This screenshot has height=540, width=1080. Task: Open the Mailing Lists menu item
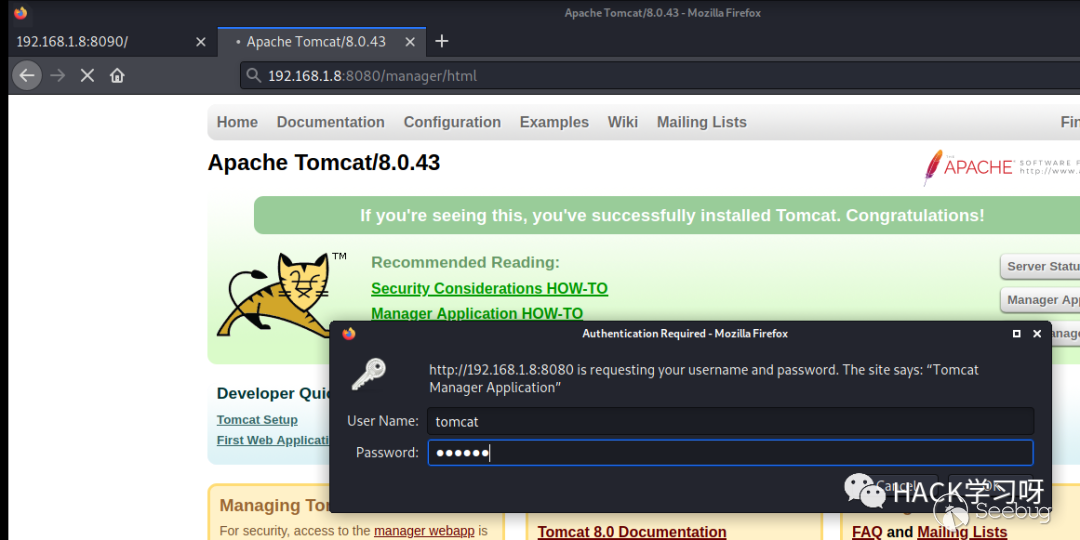coord(701,122)
